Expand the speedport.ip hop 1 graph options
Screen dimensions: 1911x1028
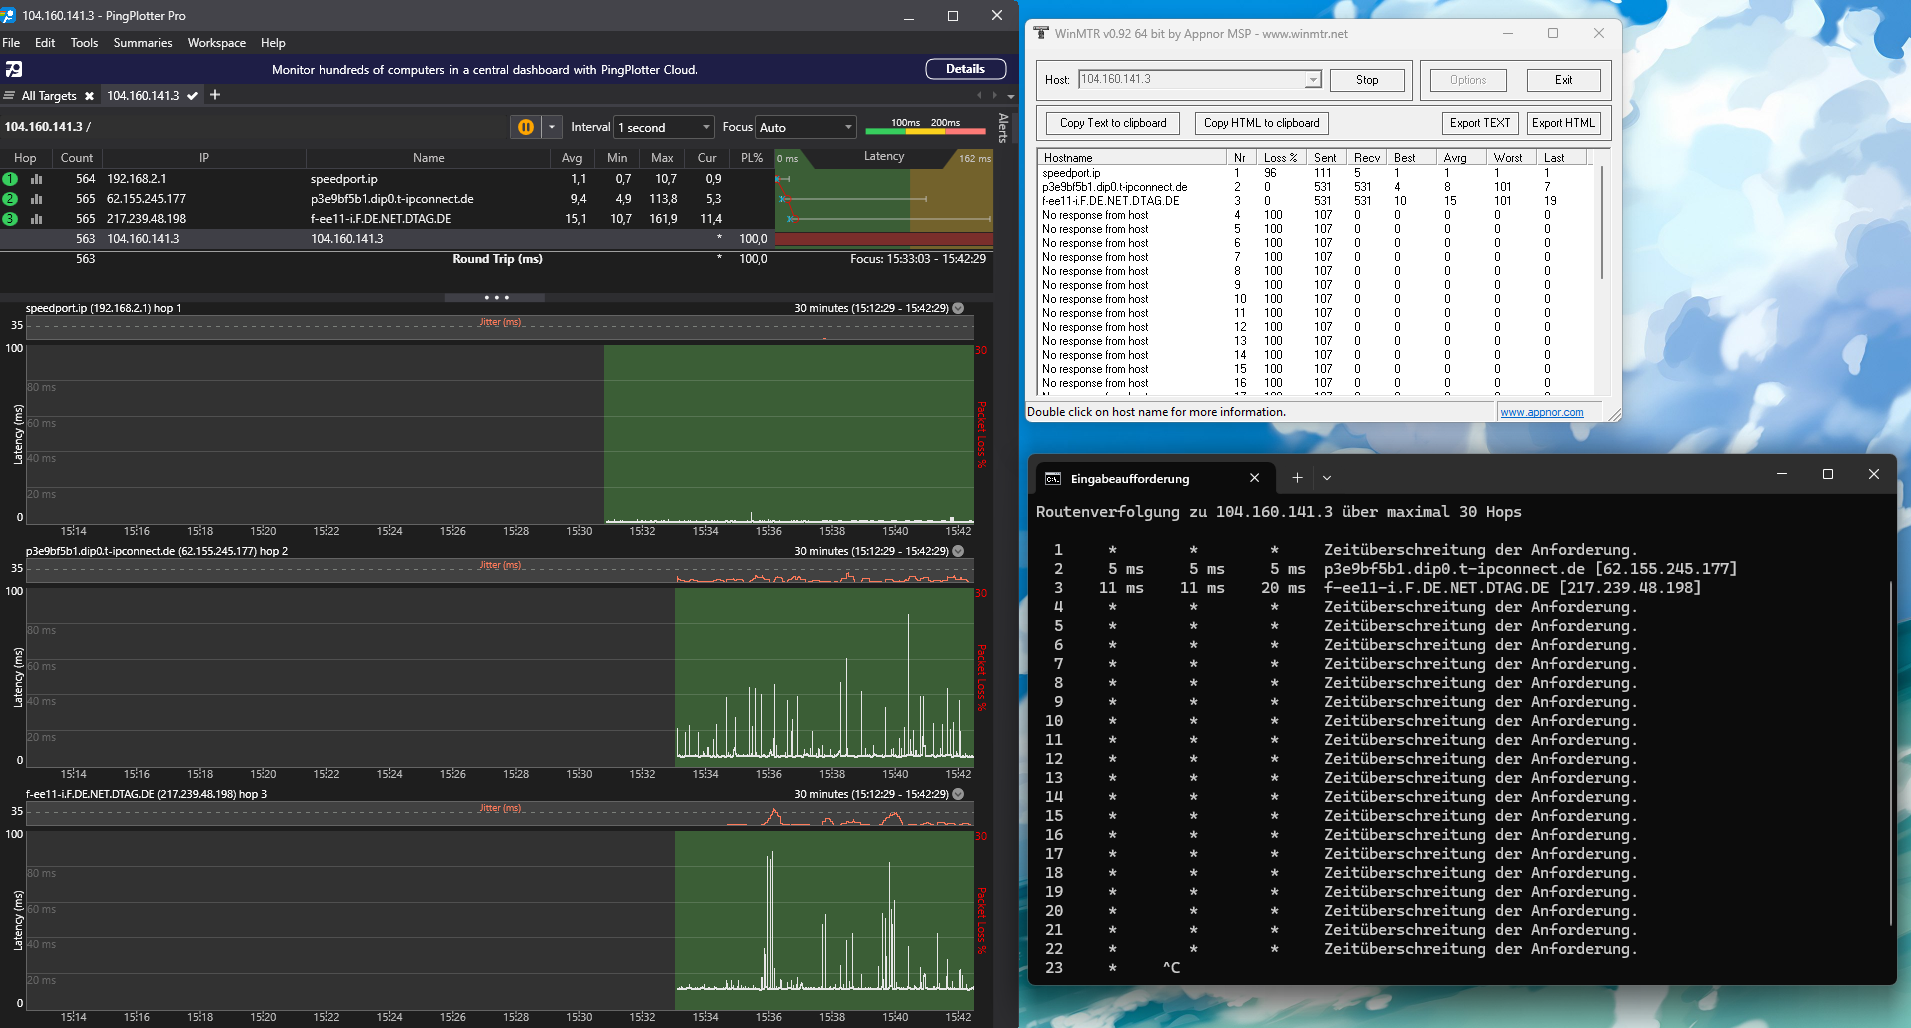coord(958,308)
